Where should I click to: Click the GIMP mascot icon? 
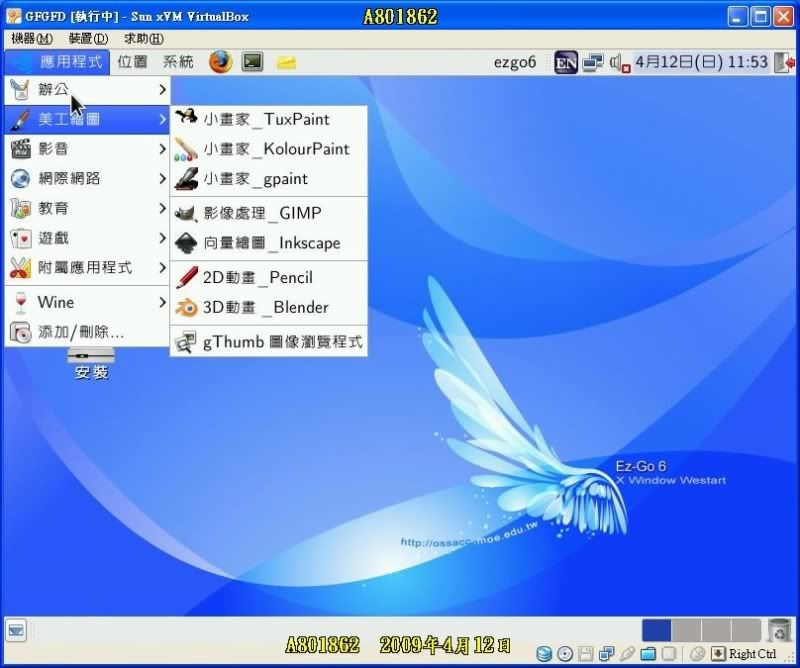[x=186, y=213]
